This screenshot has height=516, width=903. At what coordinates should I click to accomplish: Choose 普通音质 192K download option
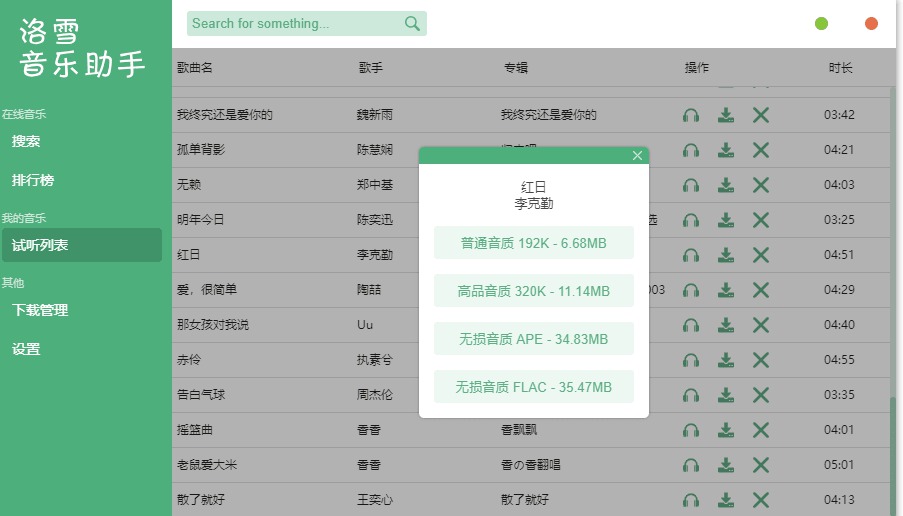534,243
